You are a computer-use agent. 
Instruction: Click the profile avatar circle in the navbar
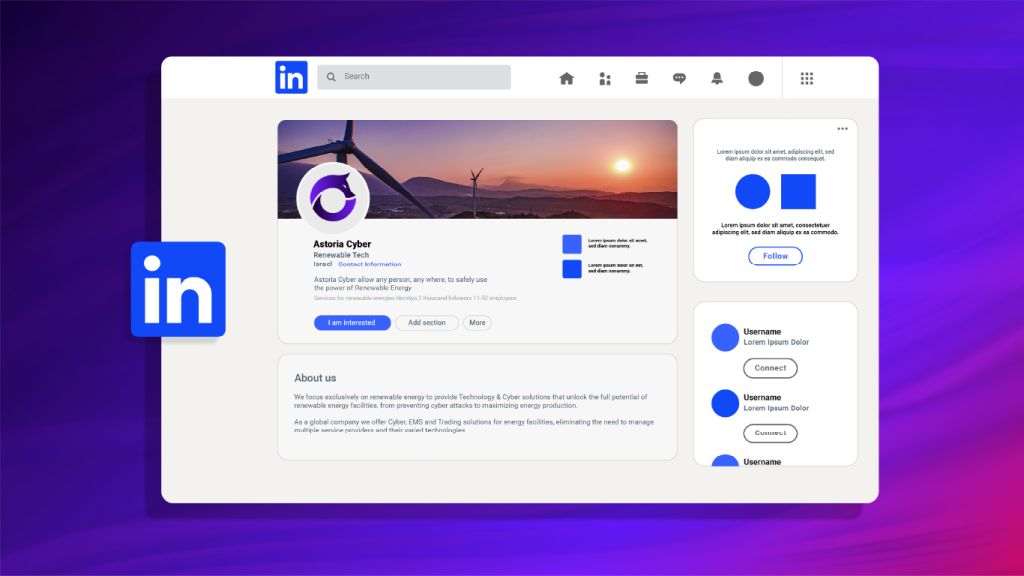pos(756,78)
